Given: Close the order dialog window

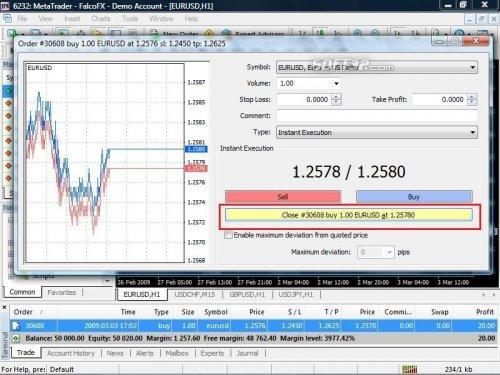Looking at the screenshot, I should click(477, 41).
